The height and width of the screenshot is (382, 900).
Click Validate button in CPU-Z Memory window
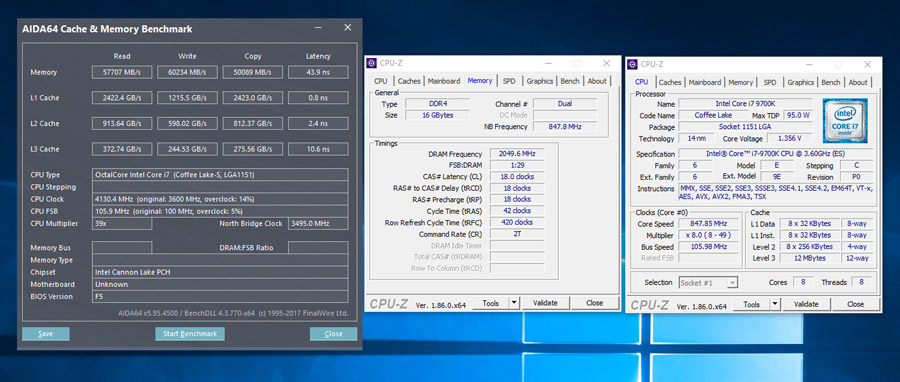545,303
